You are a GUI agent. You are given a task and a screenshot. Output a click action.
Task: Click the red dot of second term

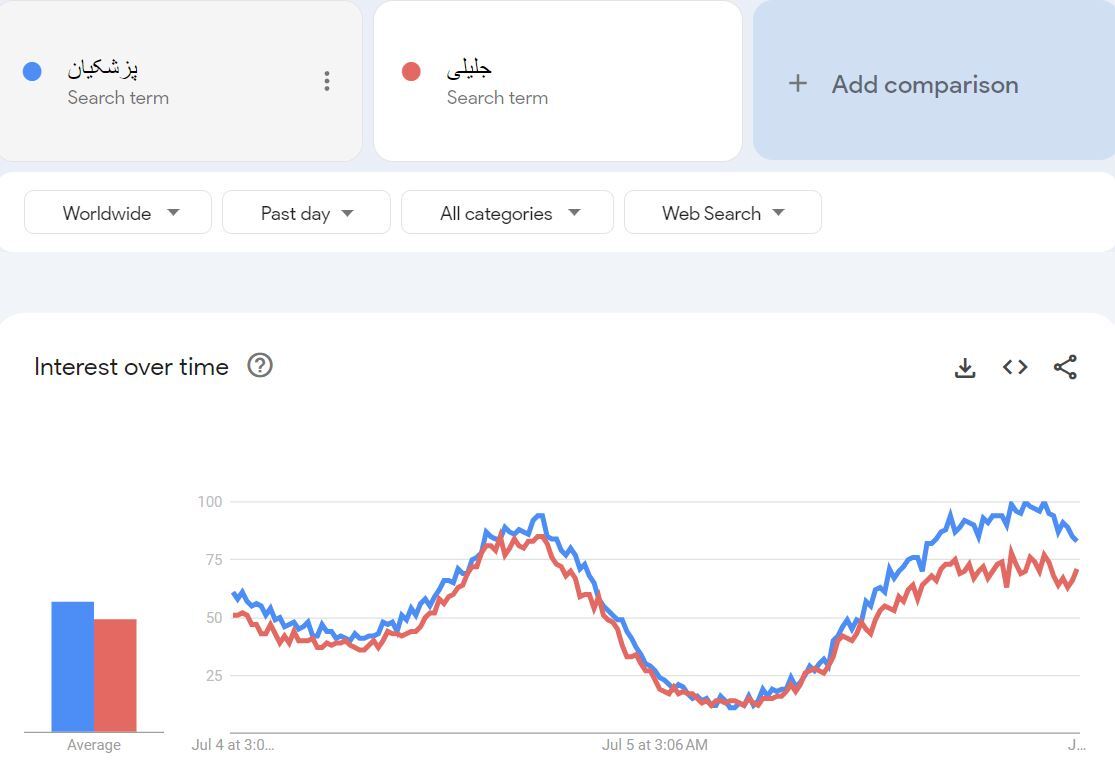pos(411,71)
